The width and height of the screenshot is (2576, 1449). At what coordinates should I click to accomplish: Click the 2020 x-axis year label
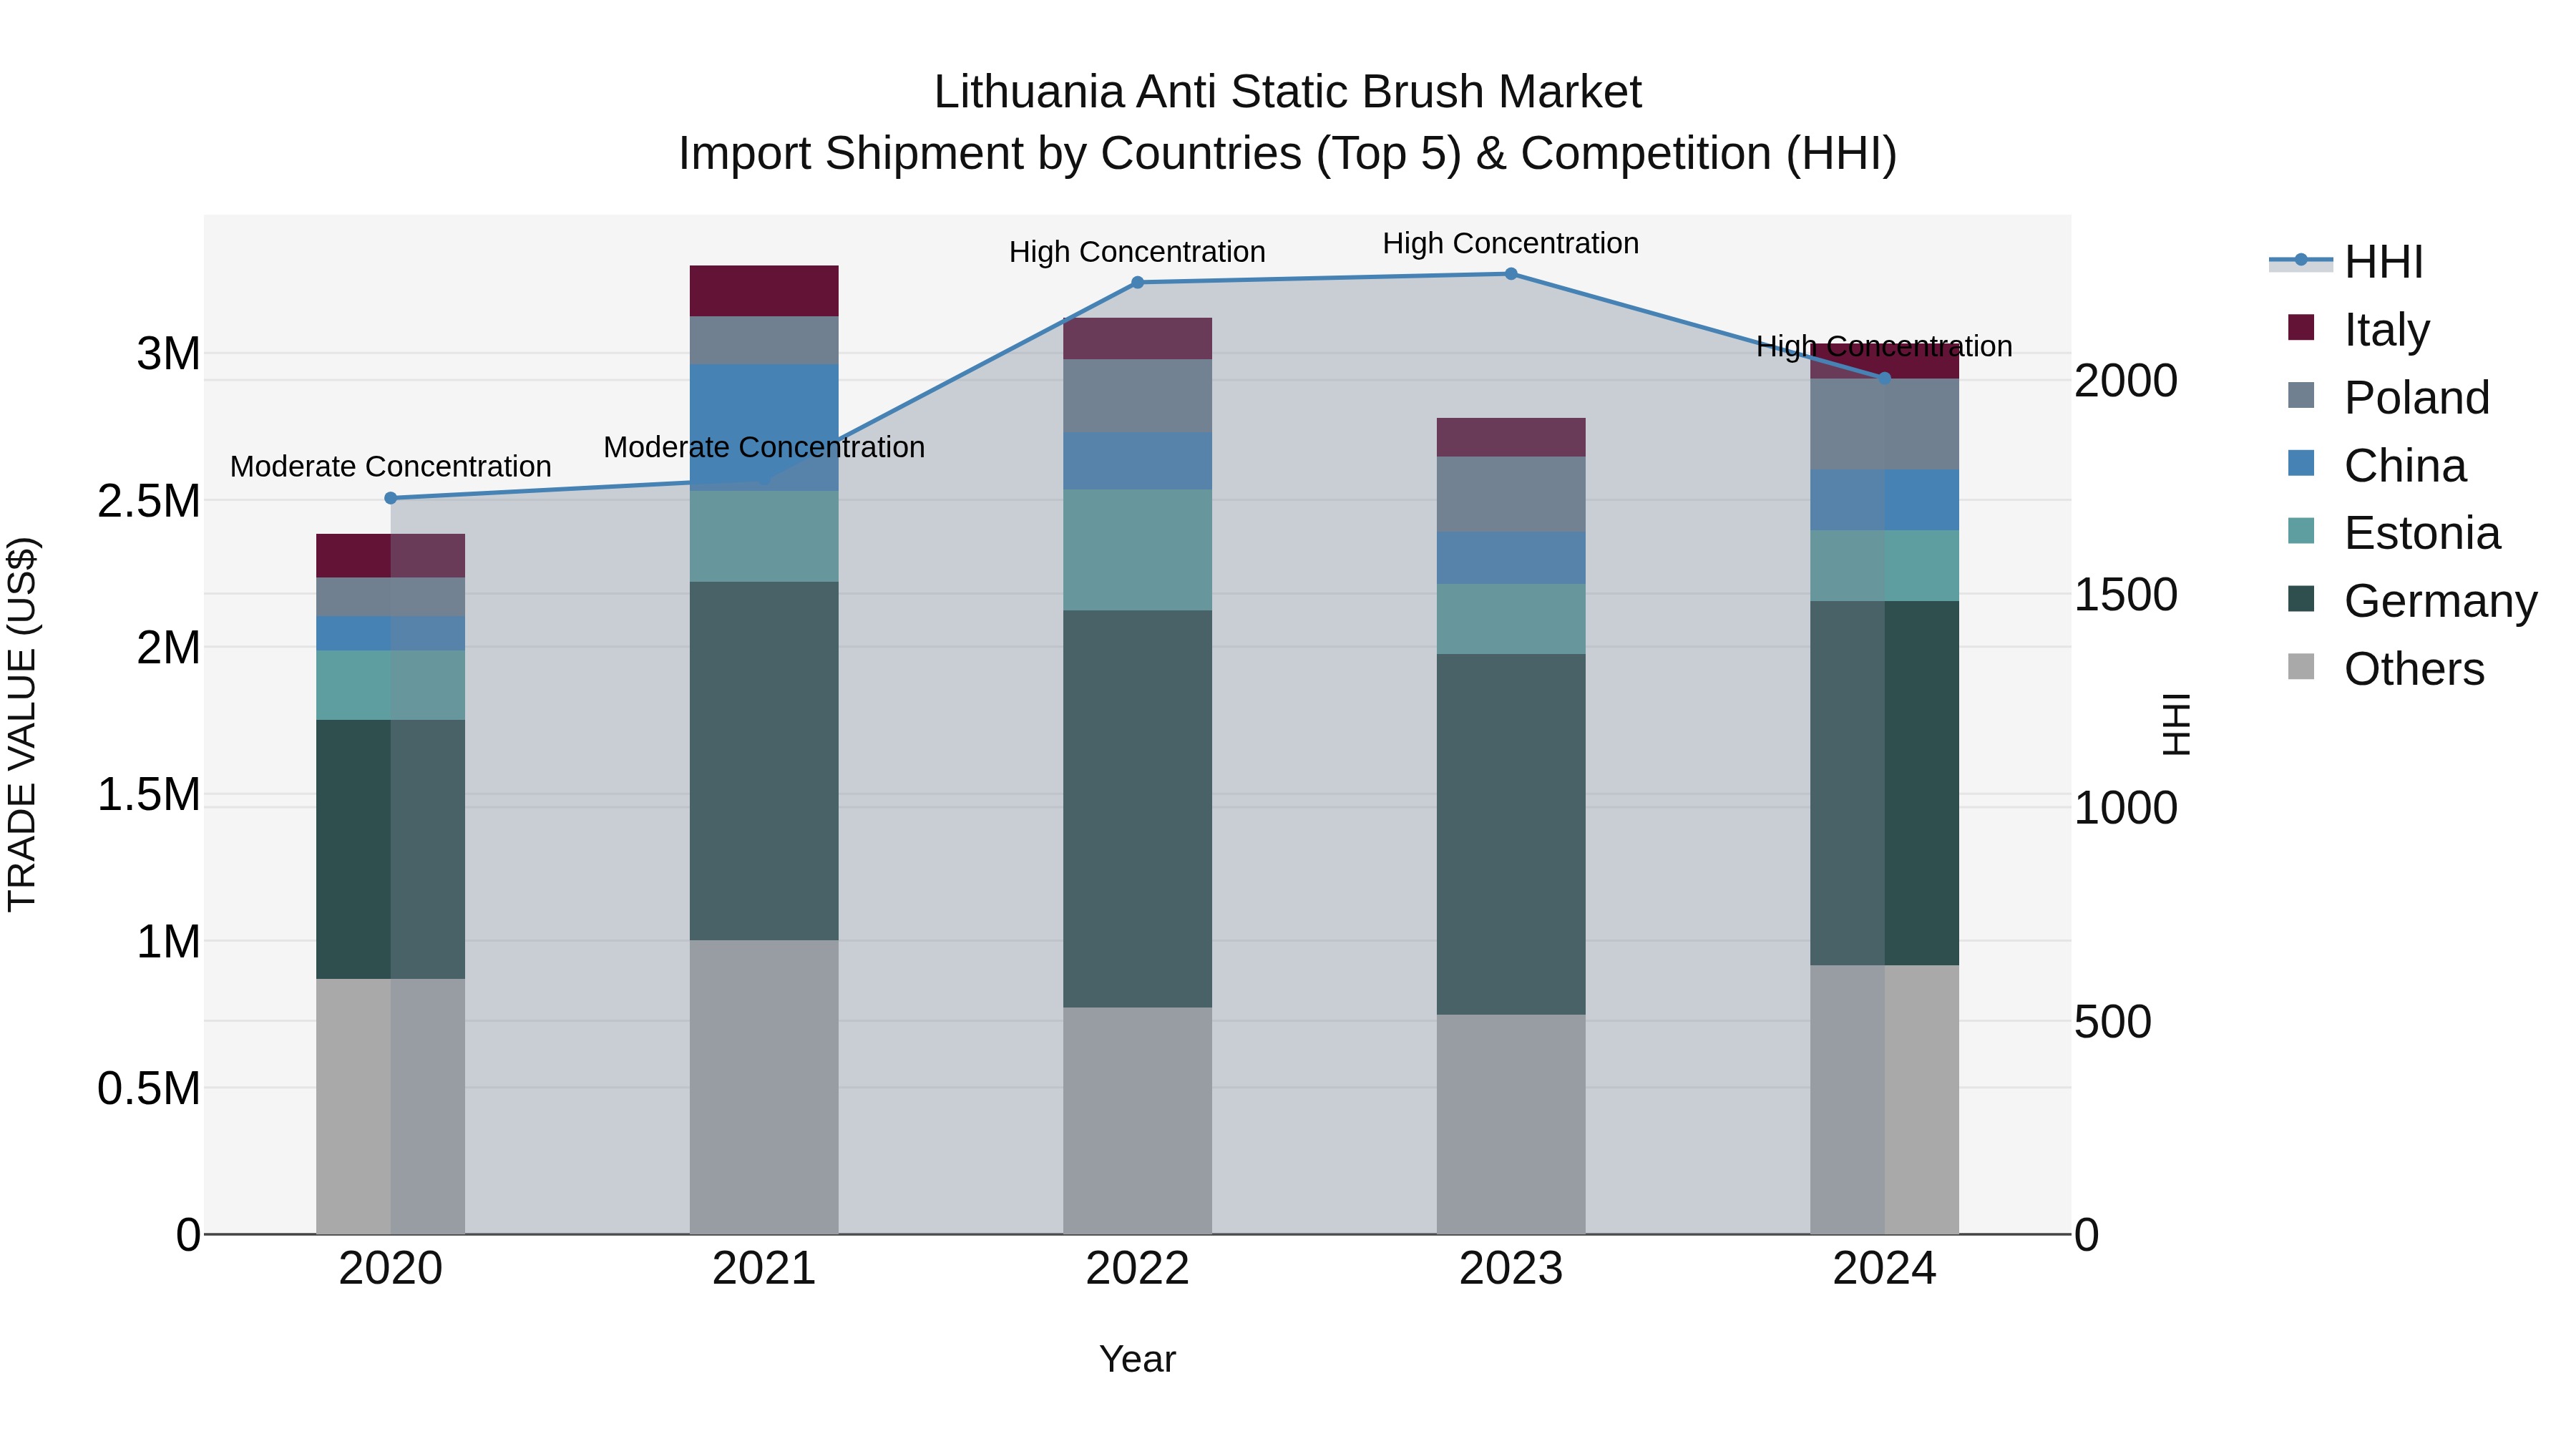(x=391, y=1269)
